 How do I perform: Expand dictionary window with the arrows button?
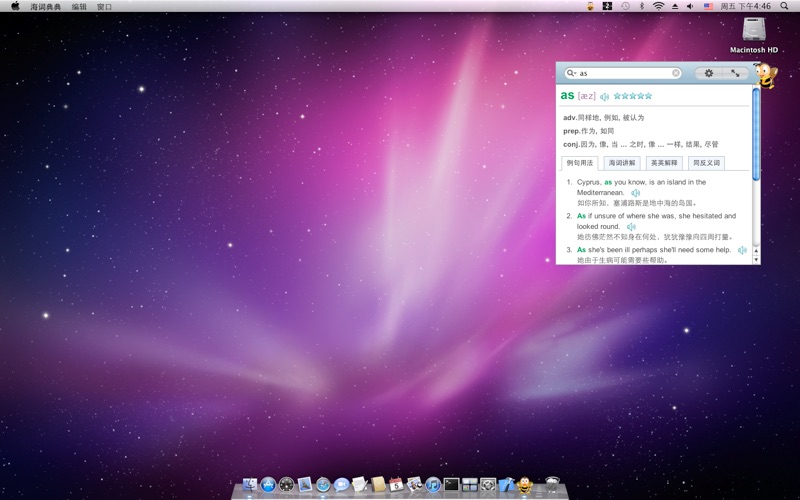735,73
